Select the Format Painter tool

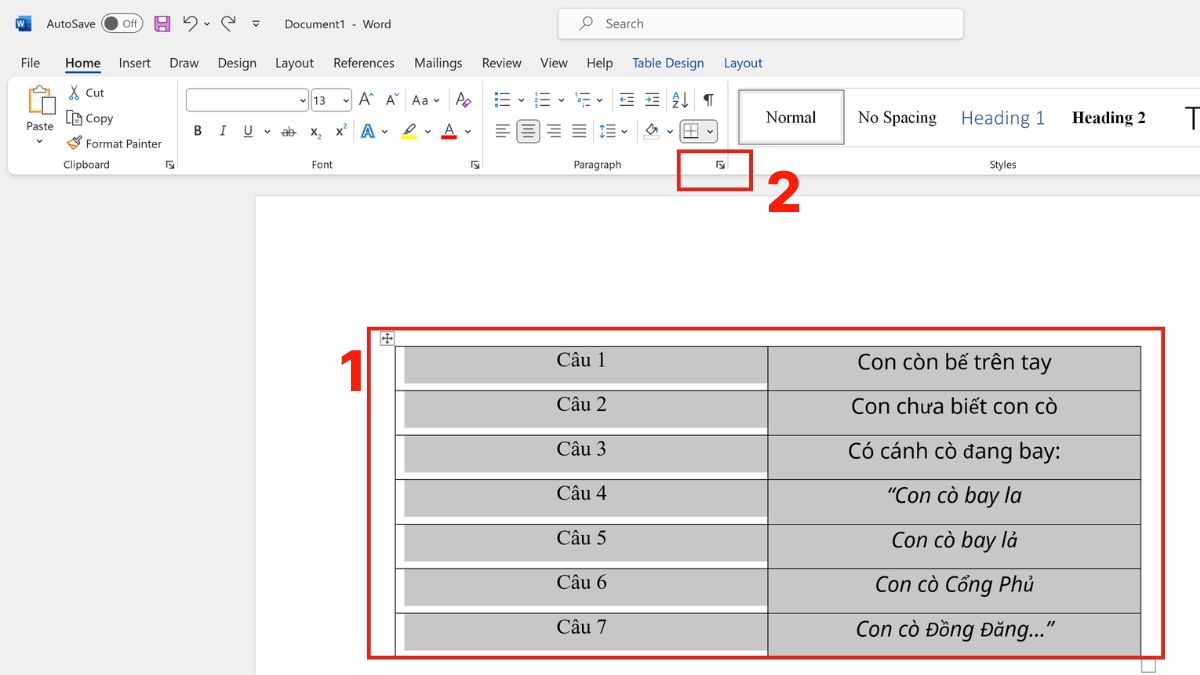coord(114,144)
